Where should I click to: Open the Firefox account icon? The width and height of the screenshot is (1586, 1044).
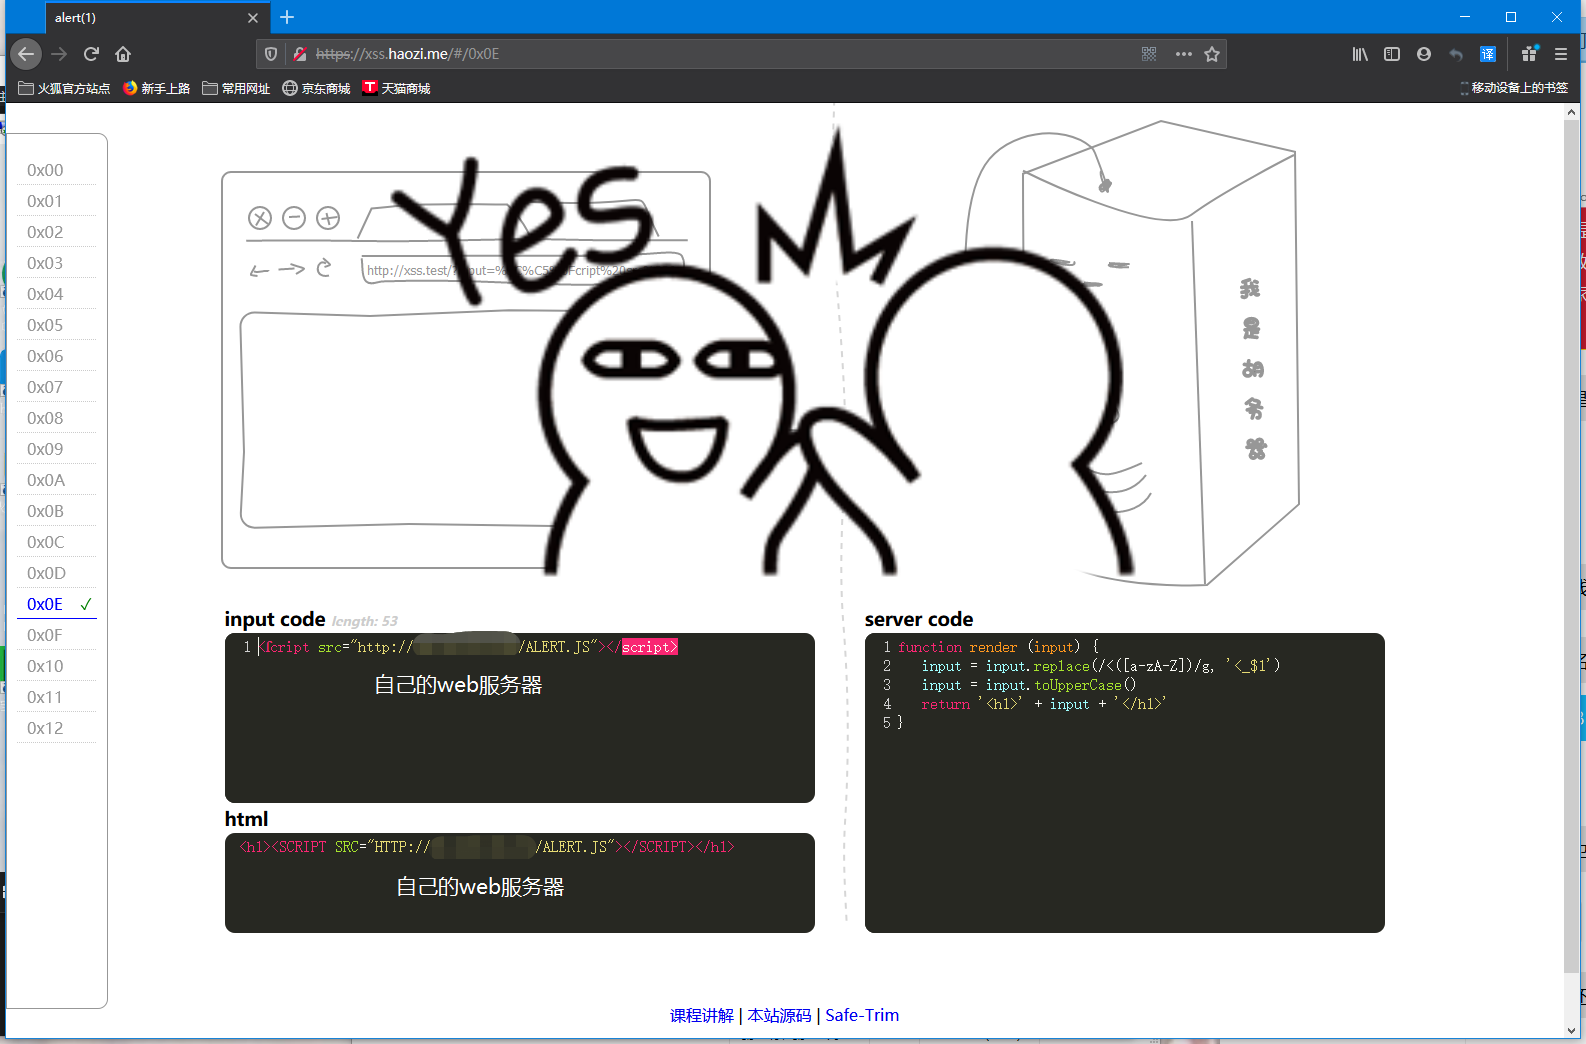click(x=1424, y=54)
